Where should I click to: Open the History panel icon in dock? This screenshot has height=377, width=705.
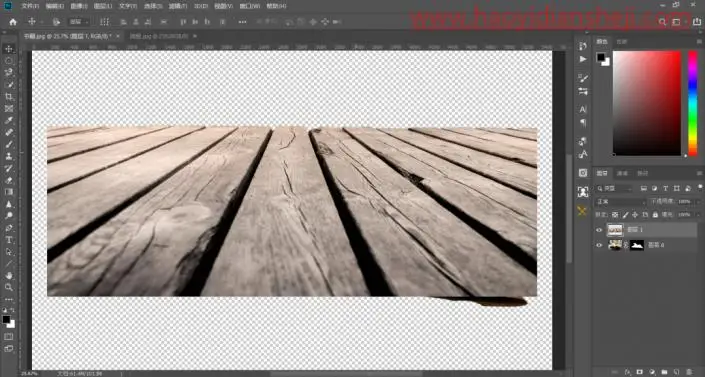[x=583, y=46]
